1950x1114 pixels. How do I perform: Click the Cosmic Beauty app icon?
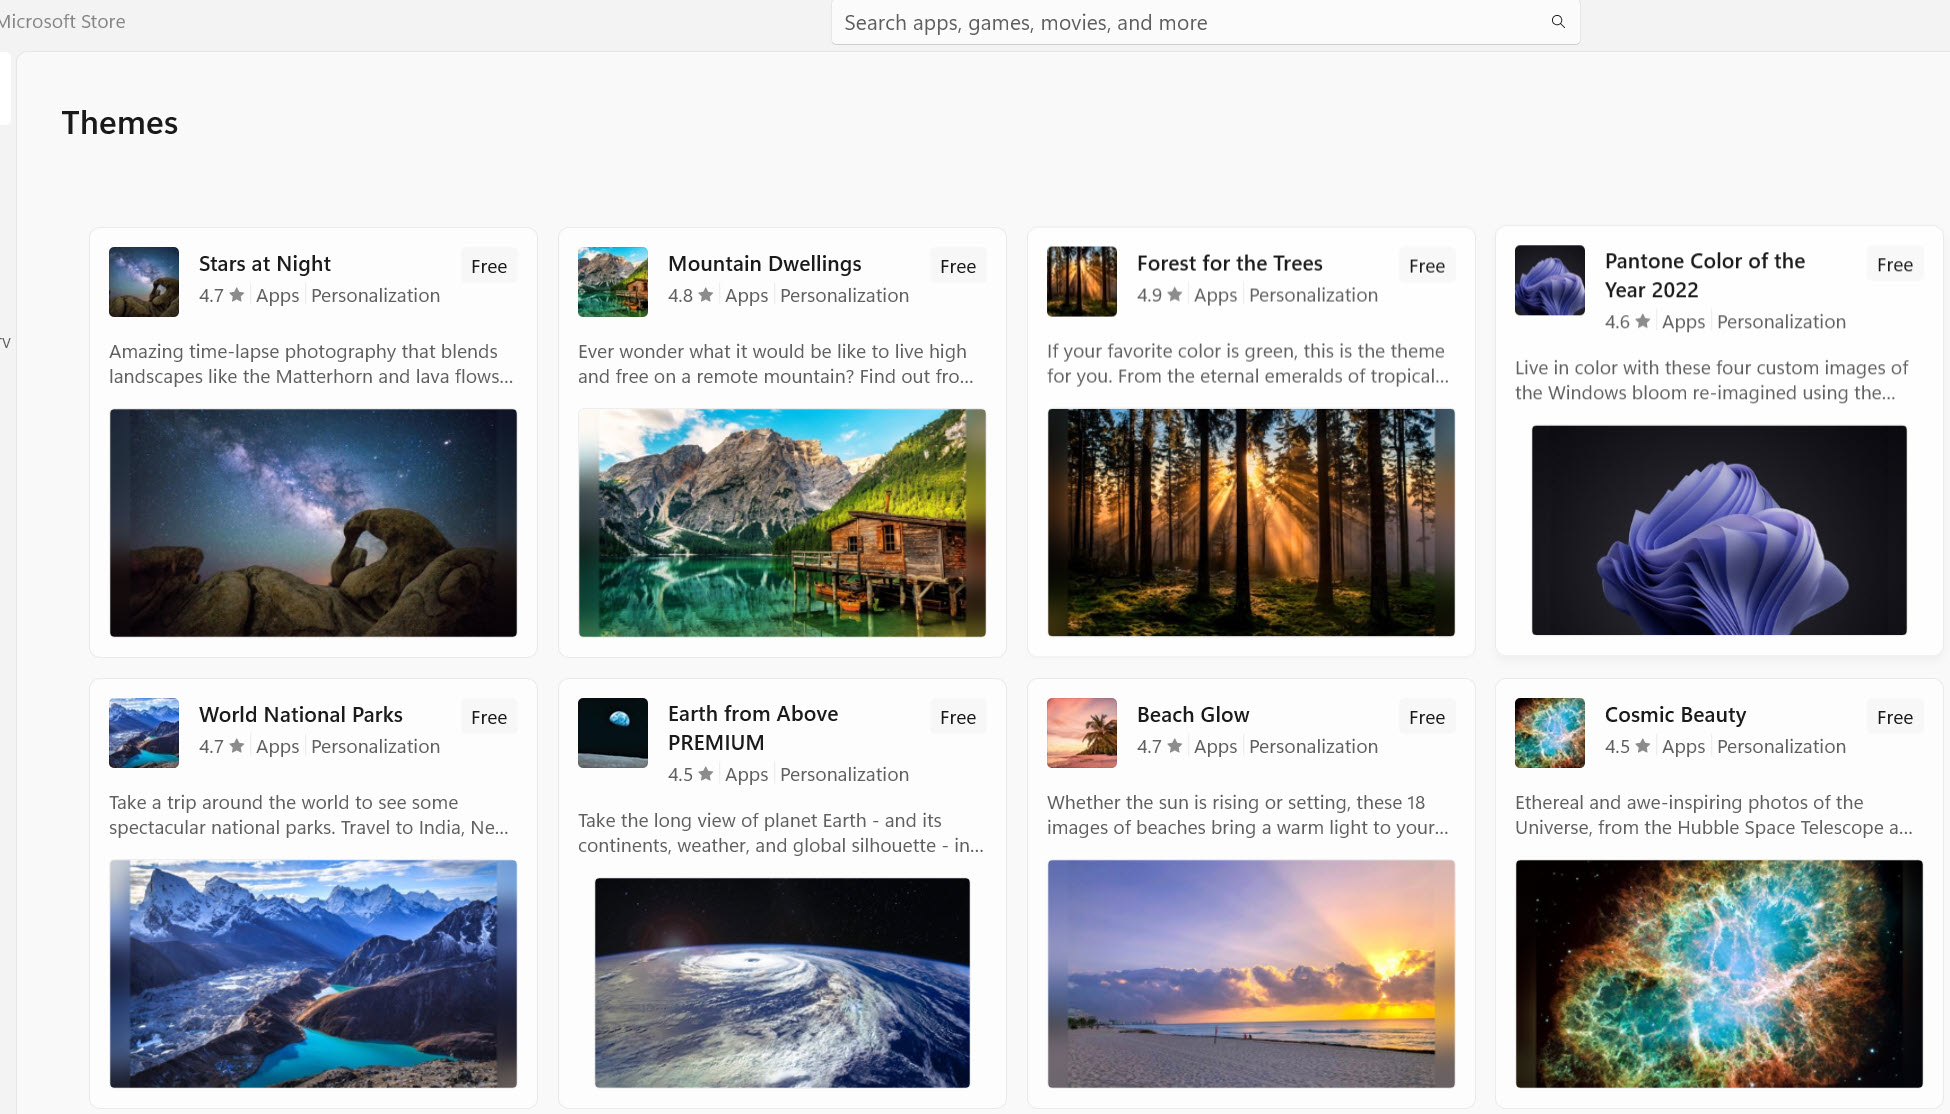[x=1549, y=733]
